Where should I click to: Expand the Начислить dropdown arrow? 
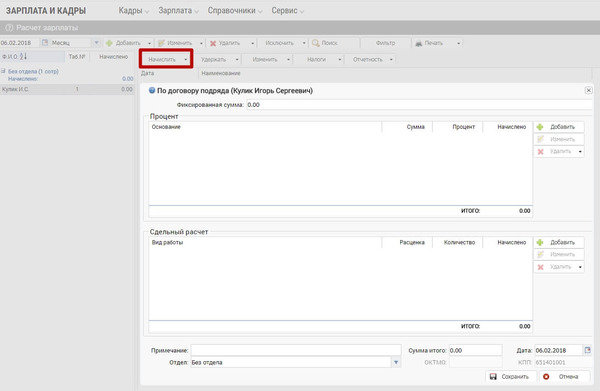[186, 60]
